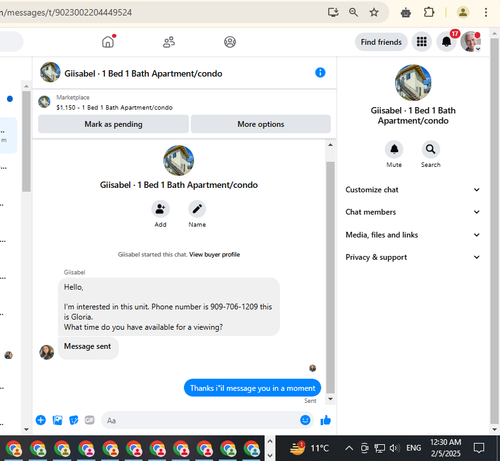The image size is (500, 461).
Task: Click the page scrollbar down arrow
Action: [x=494, y=429]
